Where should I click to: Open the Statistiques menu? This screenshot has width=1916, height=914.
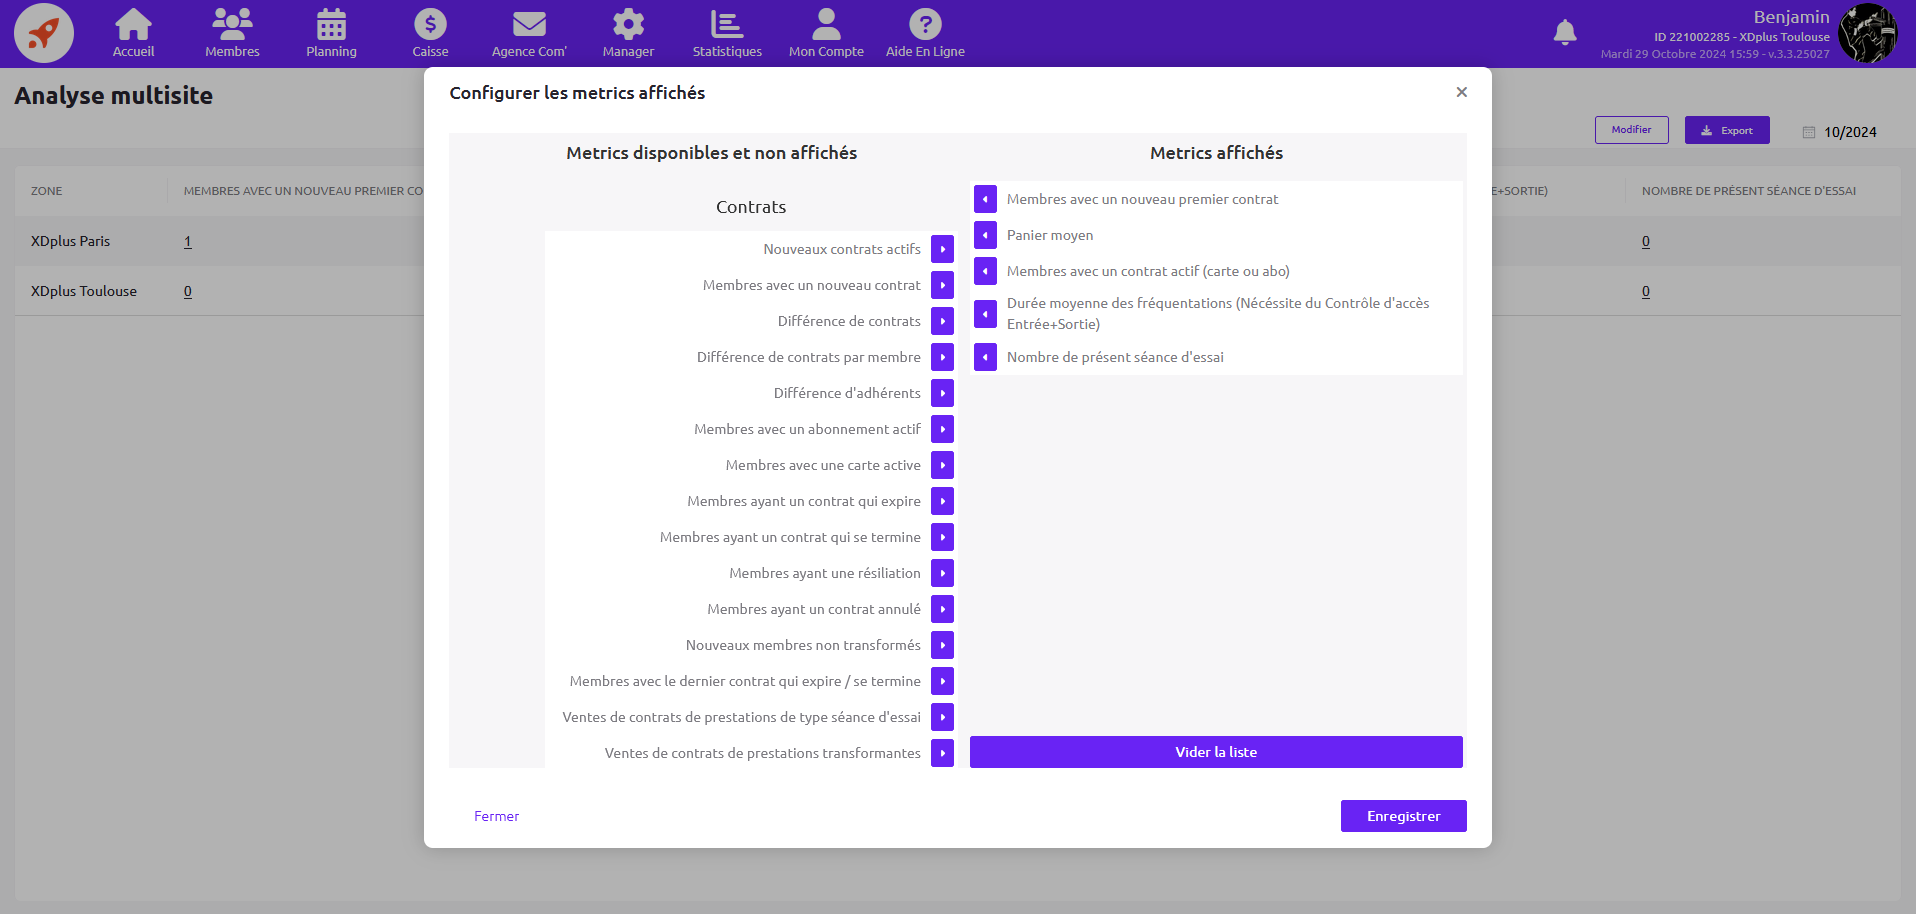point(727,33)
